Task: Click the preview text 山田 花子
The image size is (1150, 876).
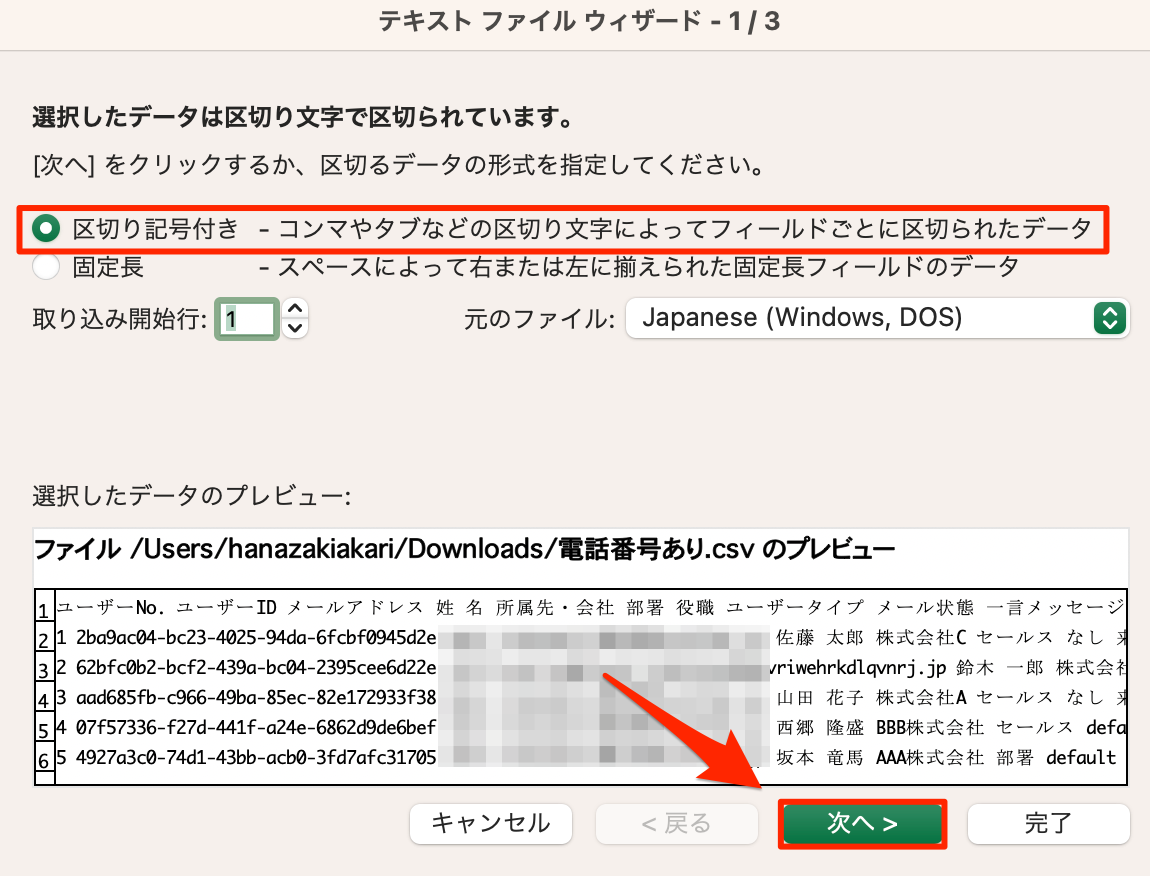Action: click(820, 698)
